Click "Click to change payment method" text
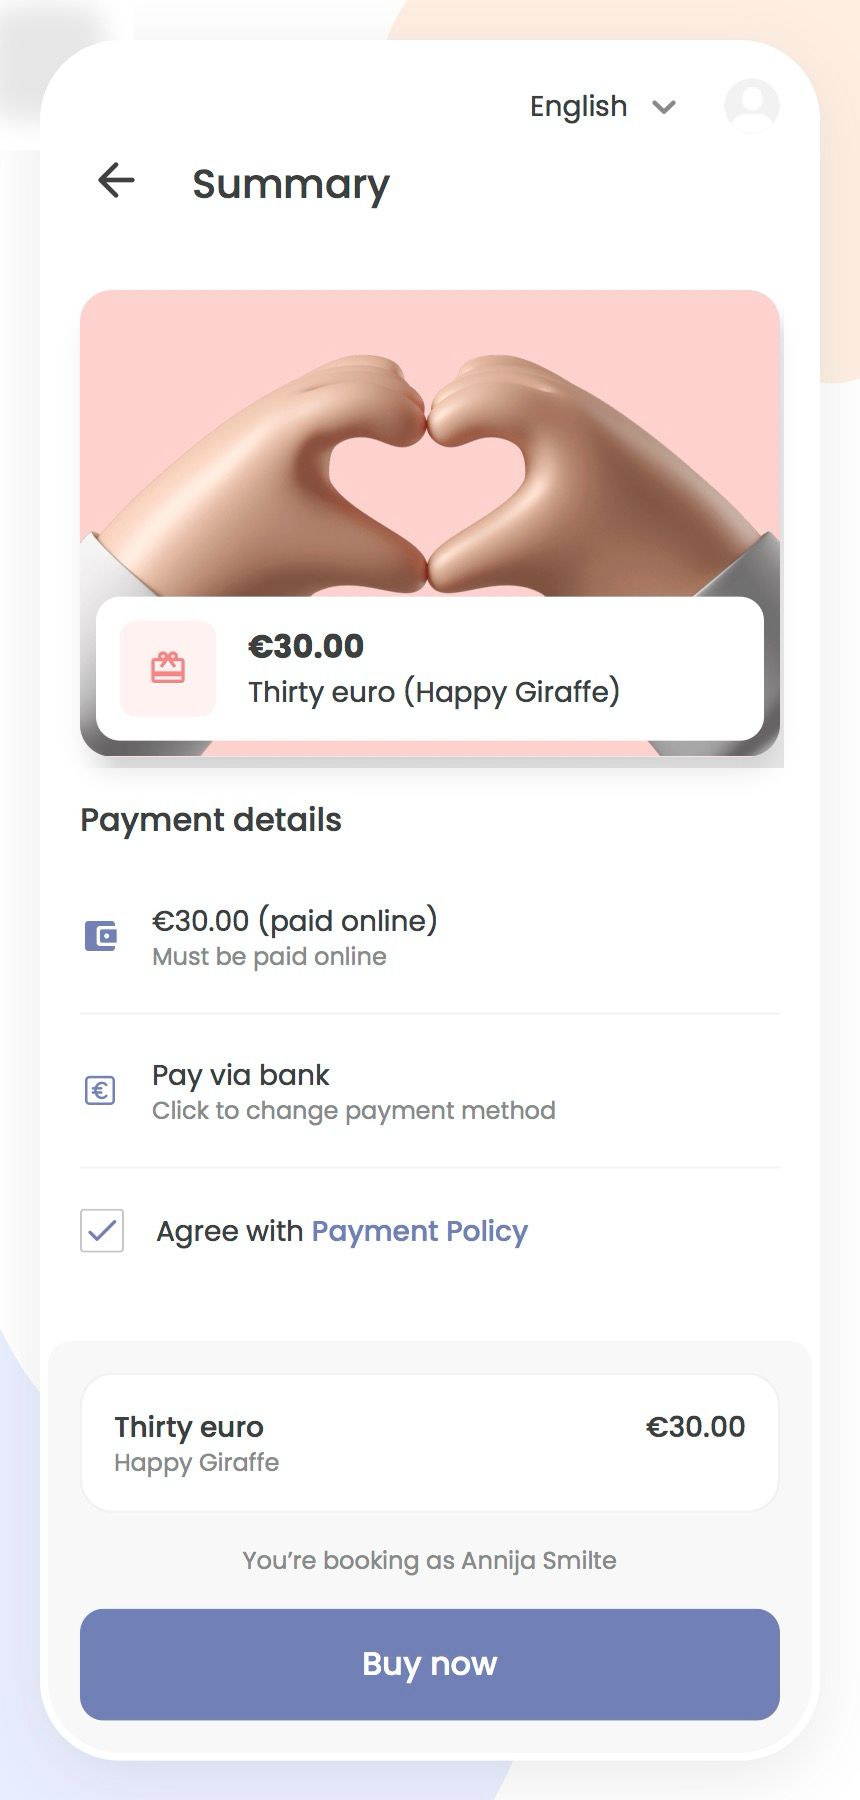 (354, 1111)
